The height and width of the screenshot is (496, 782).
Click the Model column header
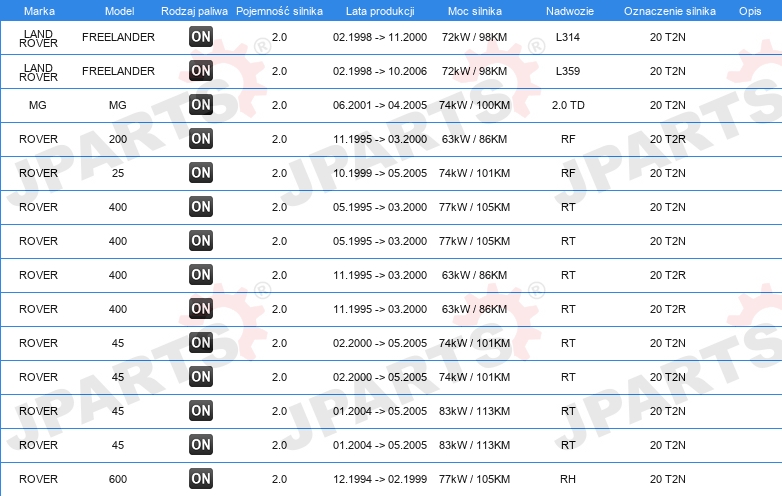[119, 11]
